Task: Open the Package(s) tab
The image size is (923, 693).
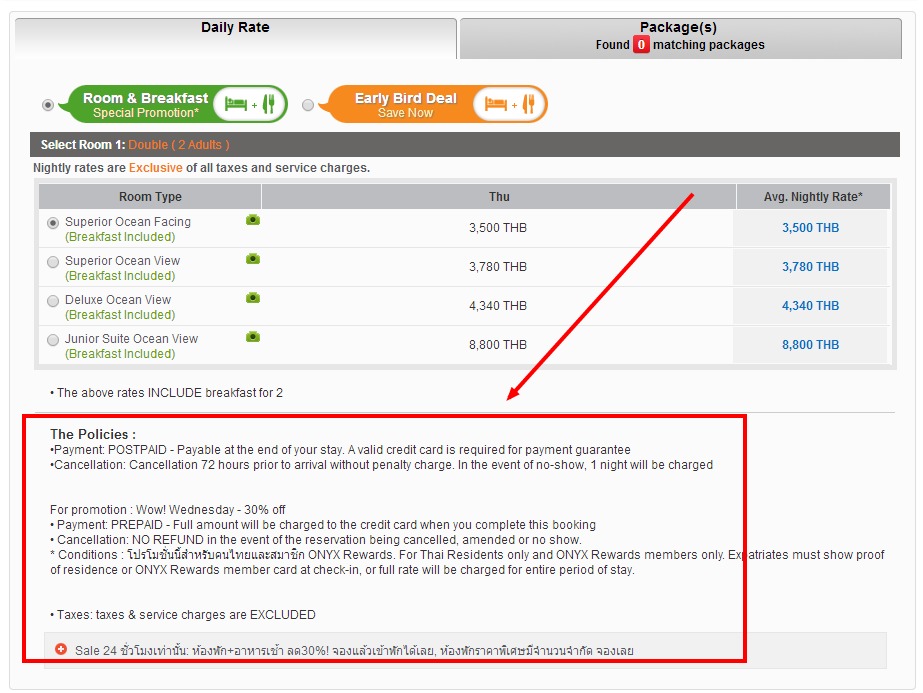Action: [680, 38]
